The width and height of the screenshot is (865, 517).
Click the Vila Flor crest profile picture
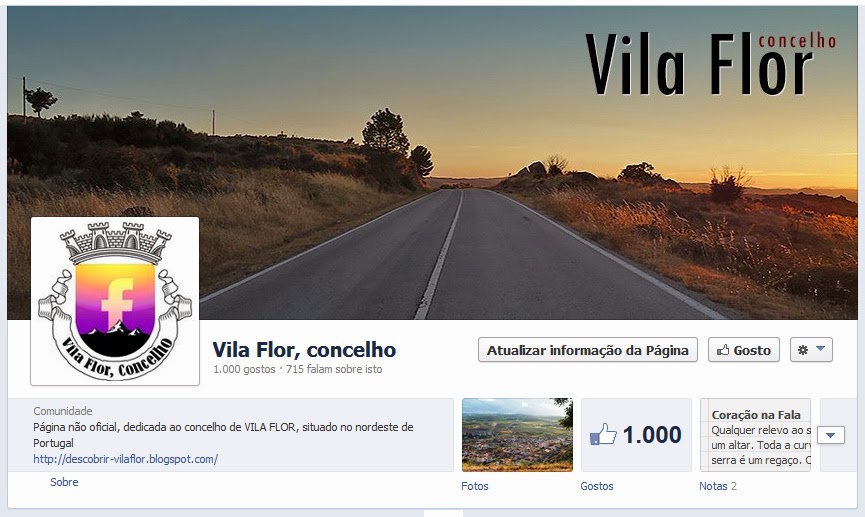115,301
